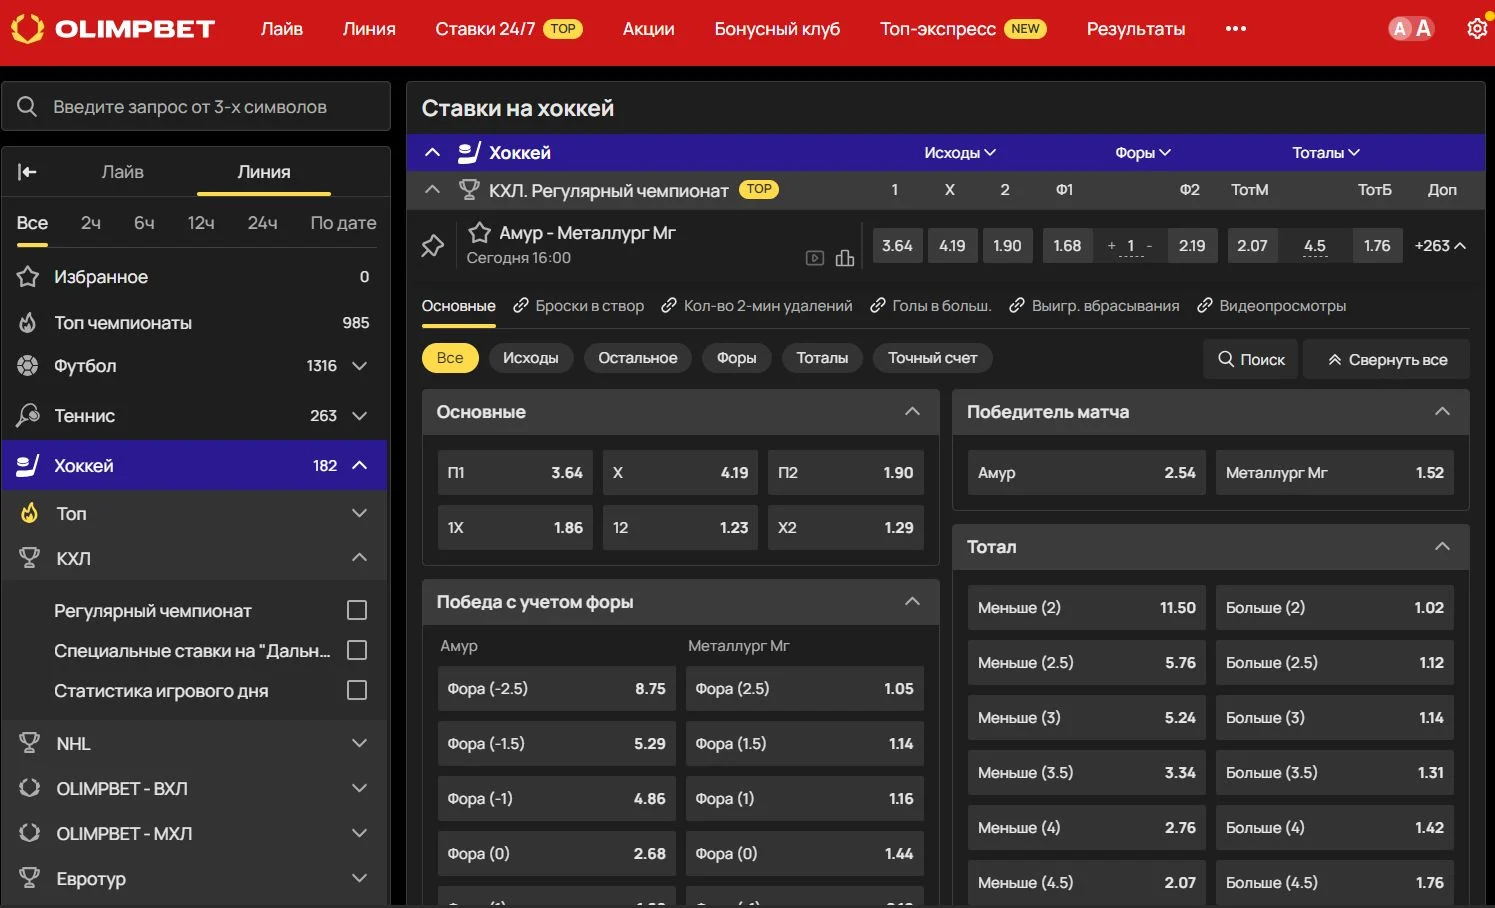This screenshot has height=908, width=1495.
Task: Collapse the Победитель матча section
Action: 1442,412
